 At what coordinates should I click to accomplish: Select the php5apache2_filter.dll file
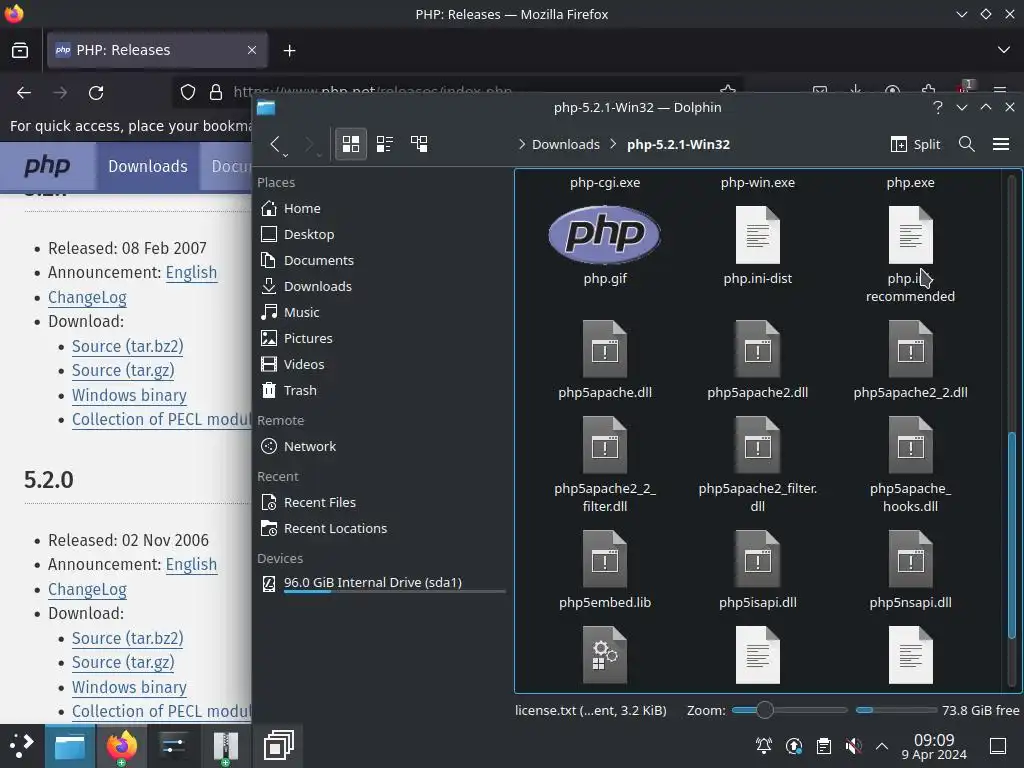758,464
